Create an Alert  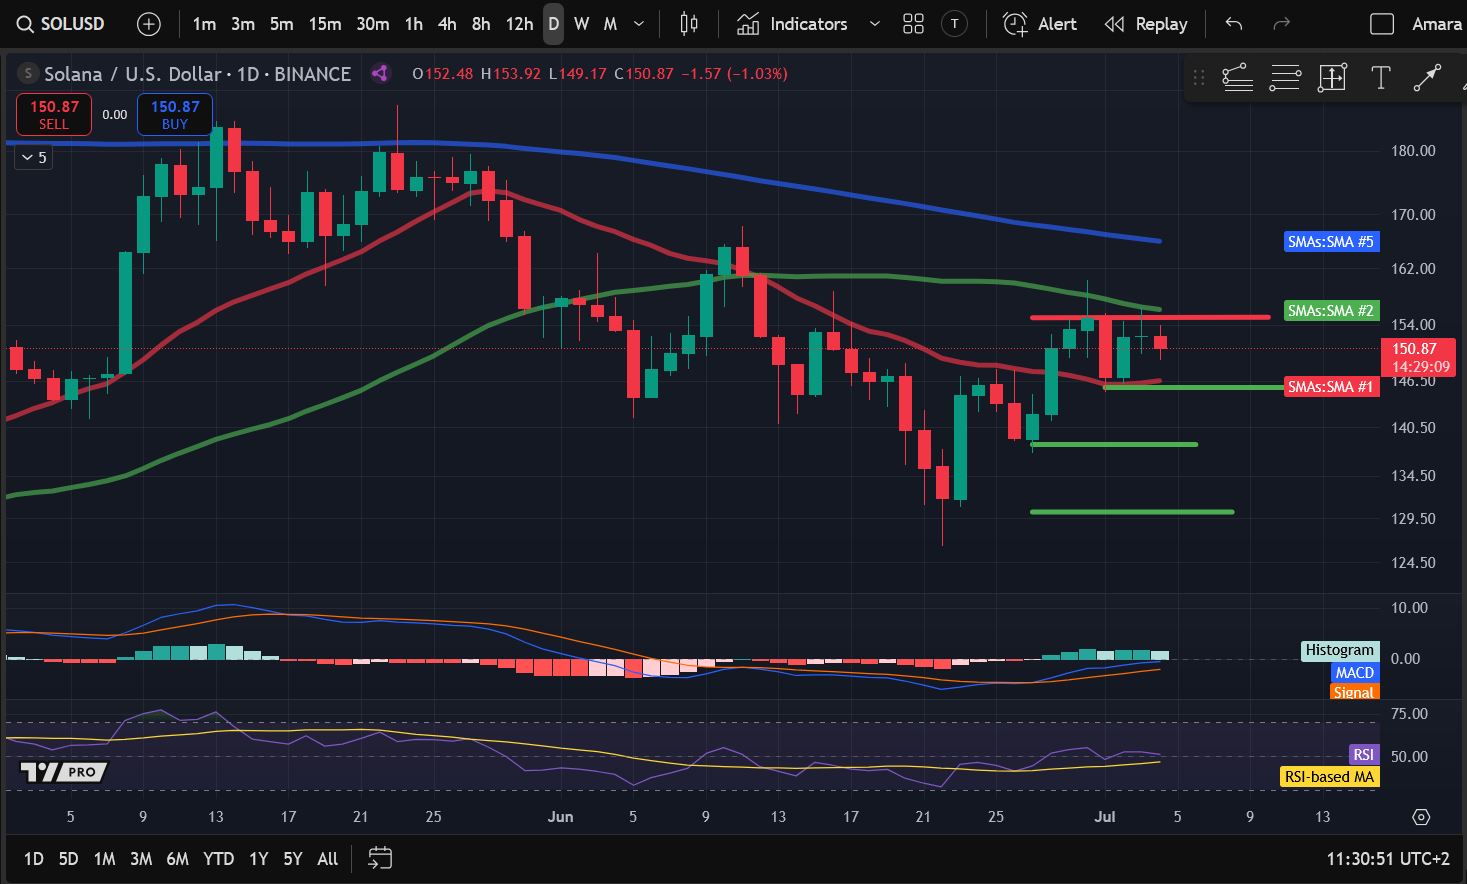pyautogui.click(x=1040, y=24)
